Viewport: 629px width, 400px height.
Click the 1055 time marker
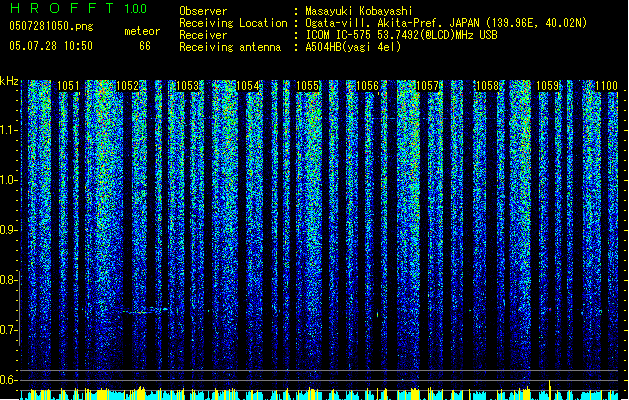tap(307, 85)
